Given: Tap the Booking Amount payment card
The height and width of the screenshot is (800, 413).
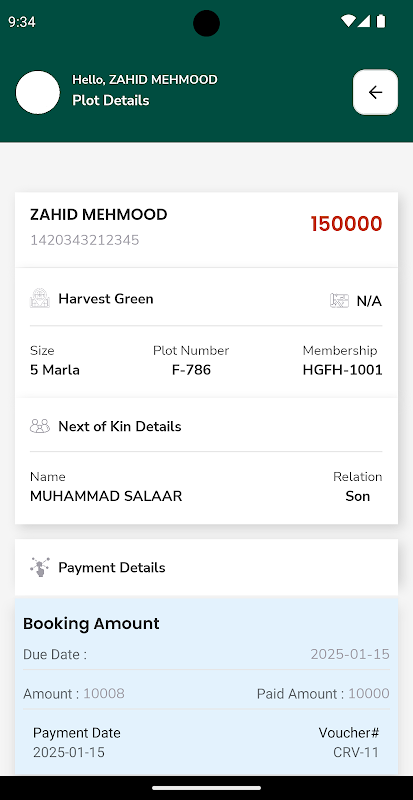Looking at the screenshot, I should [206, 687].
